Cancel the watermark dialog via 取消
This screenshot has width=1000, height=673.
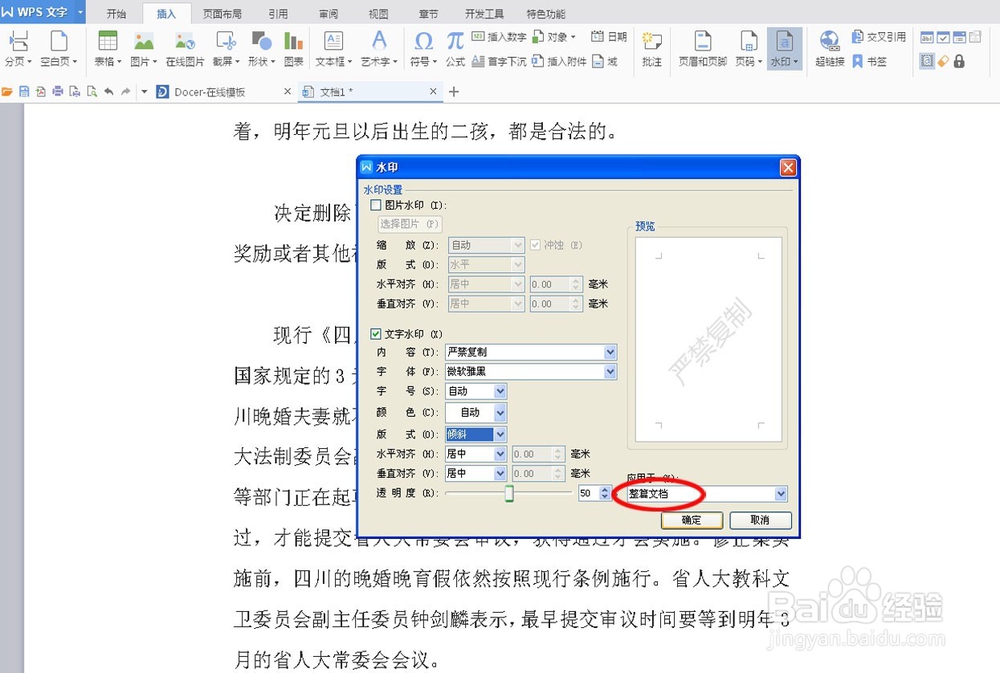pyautogui.click(x=758, y=520)
